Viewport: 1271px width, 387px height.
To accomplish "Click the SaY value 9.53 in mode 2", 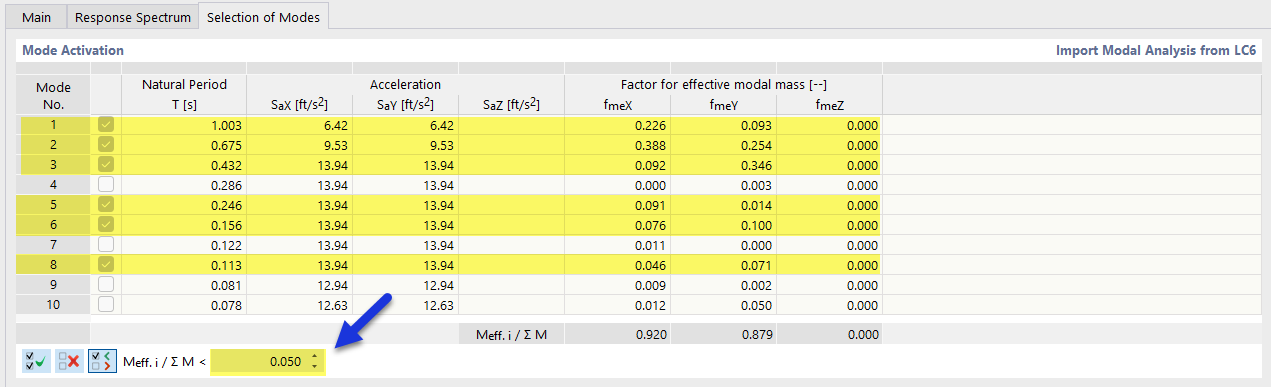I will point(406,145).
